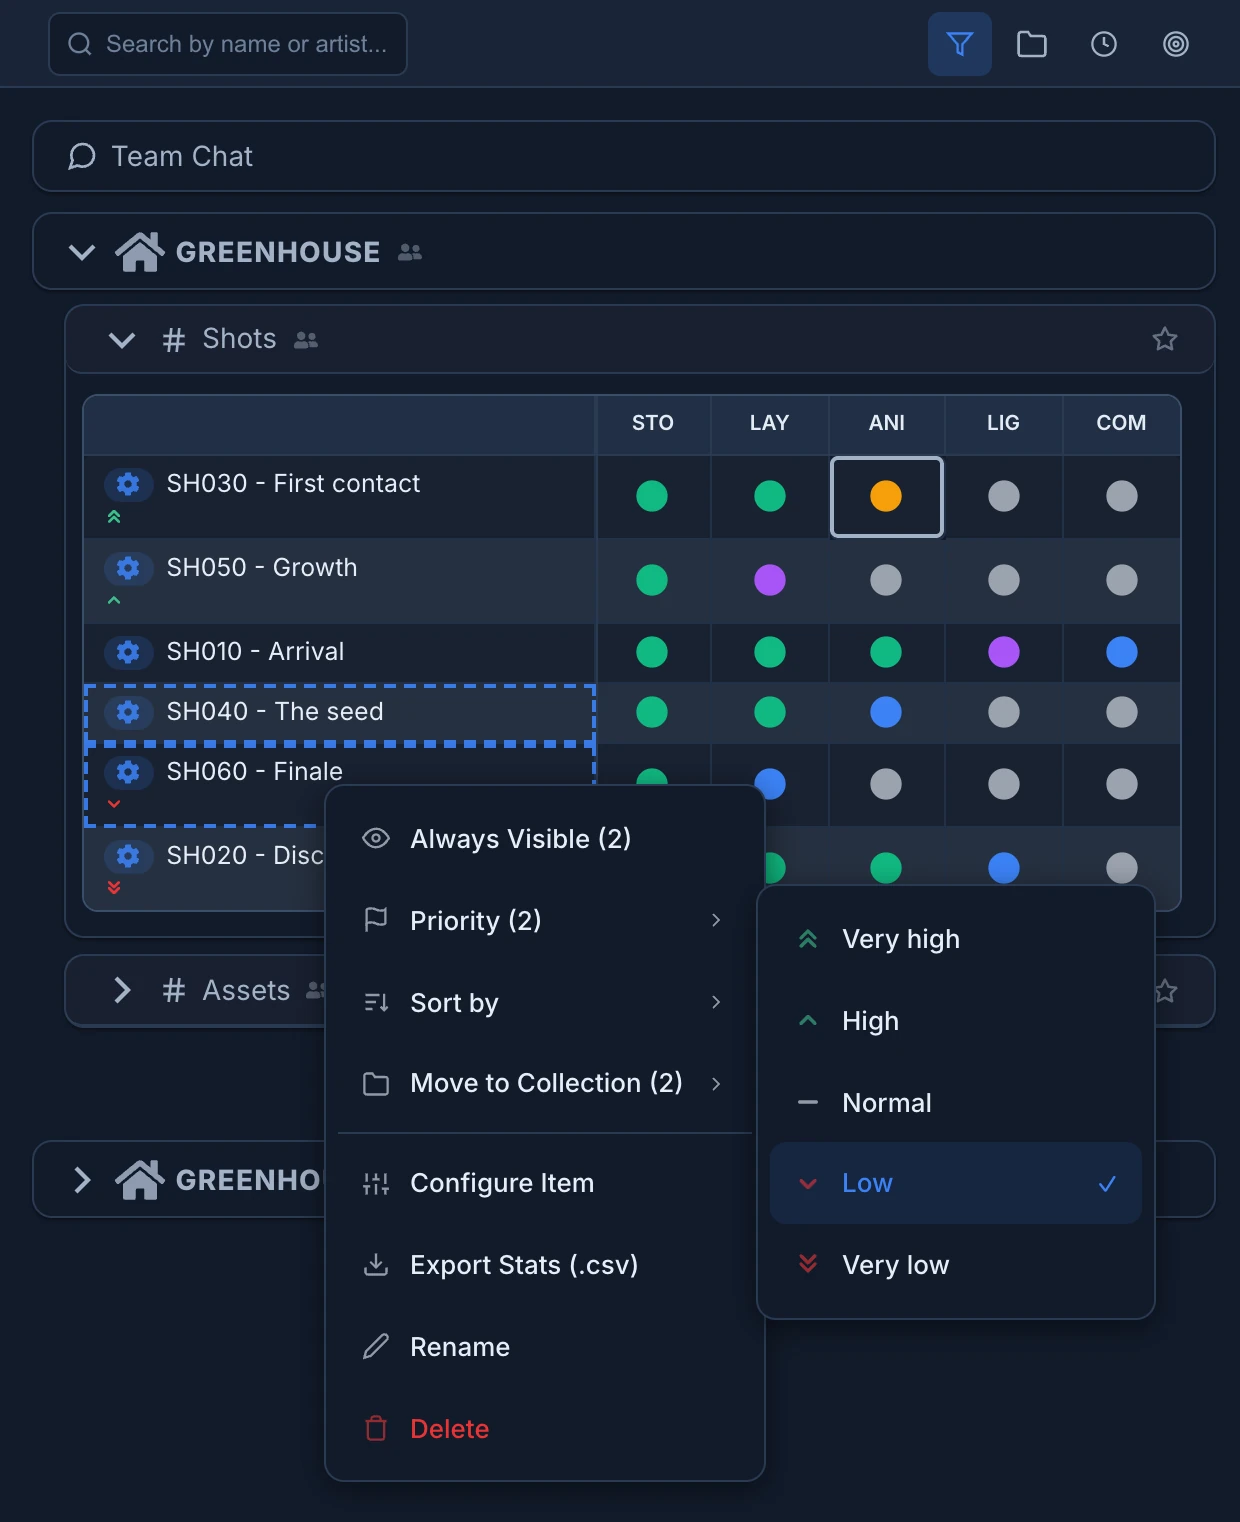
Task: Click the GREENHOUSE house icon in expanded project
Action: (x=140, y=252)
